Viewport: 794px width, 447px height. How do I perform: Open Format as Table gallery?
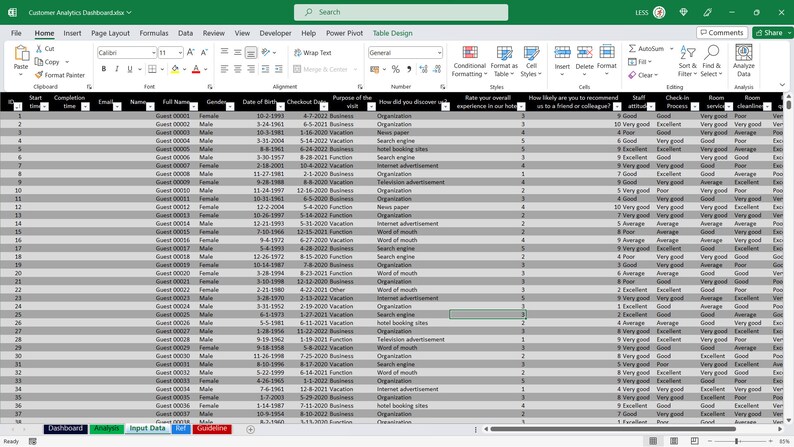click(504, 62)
